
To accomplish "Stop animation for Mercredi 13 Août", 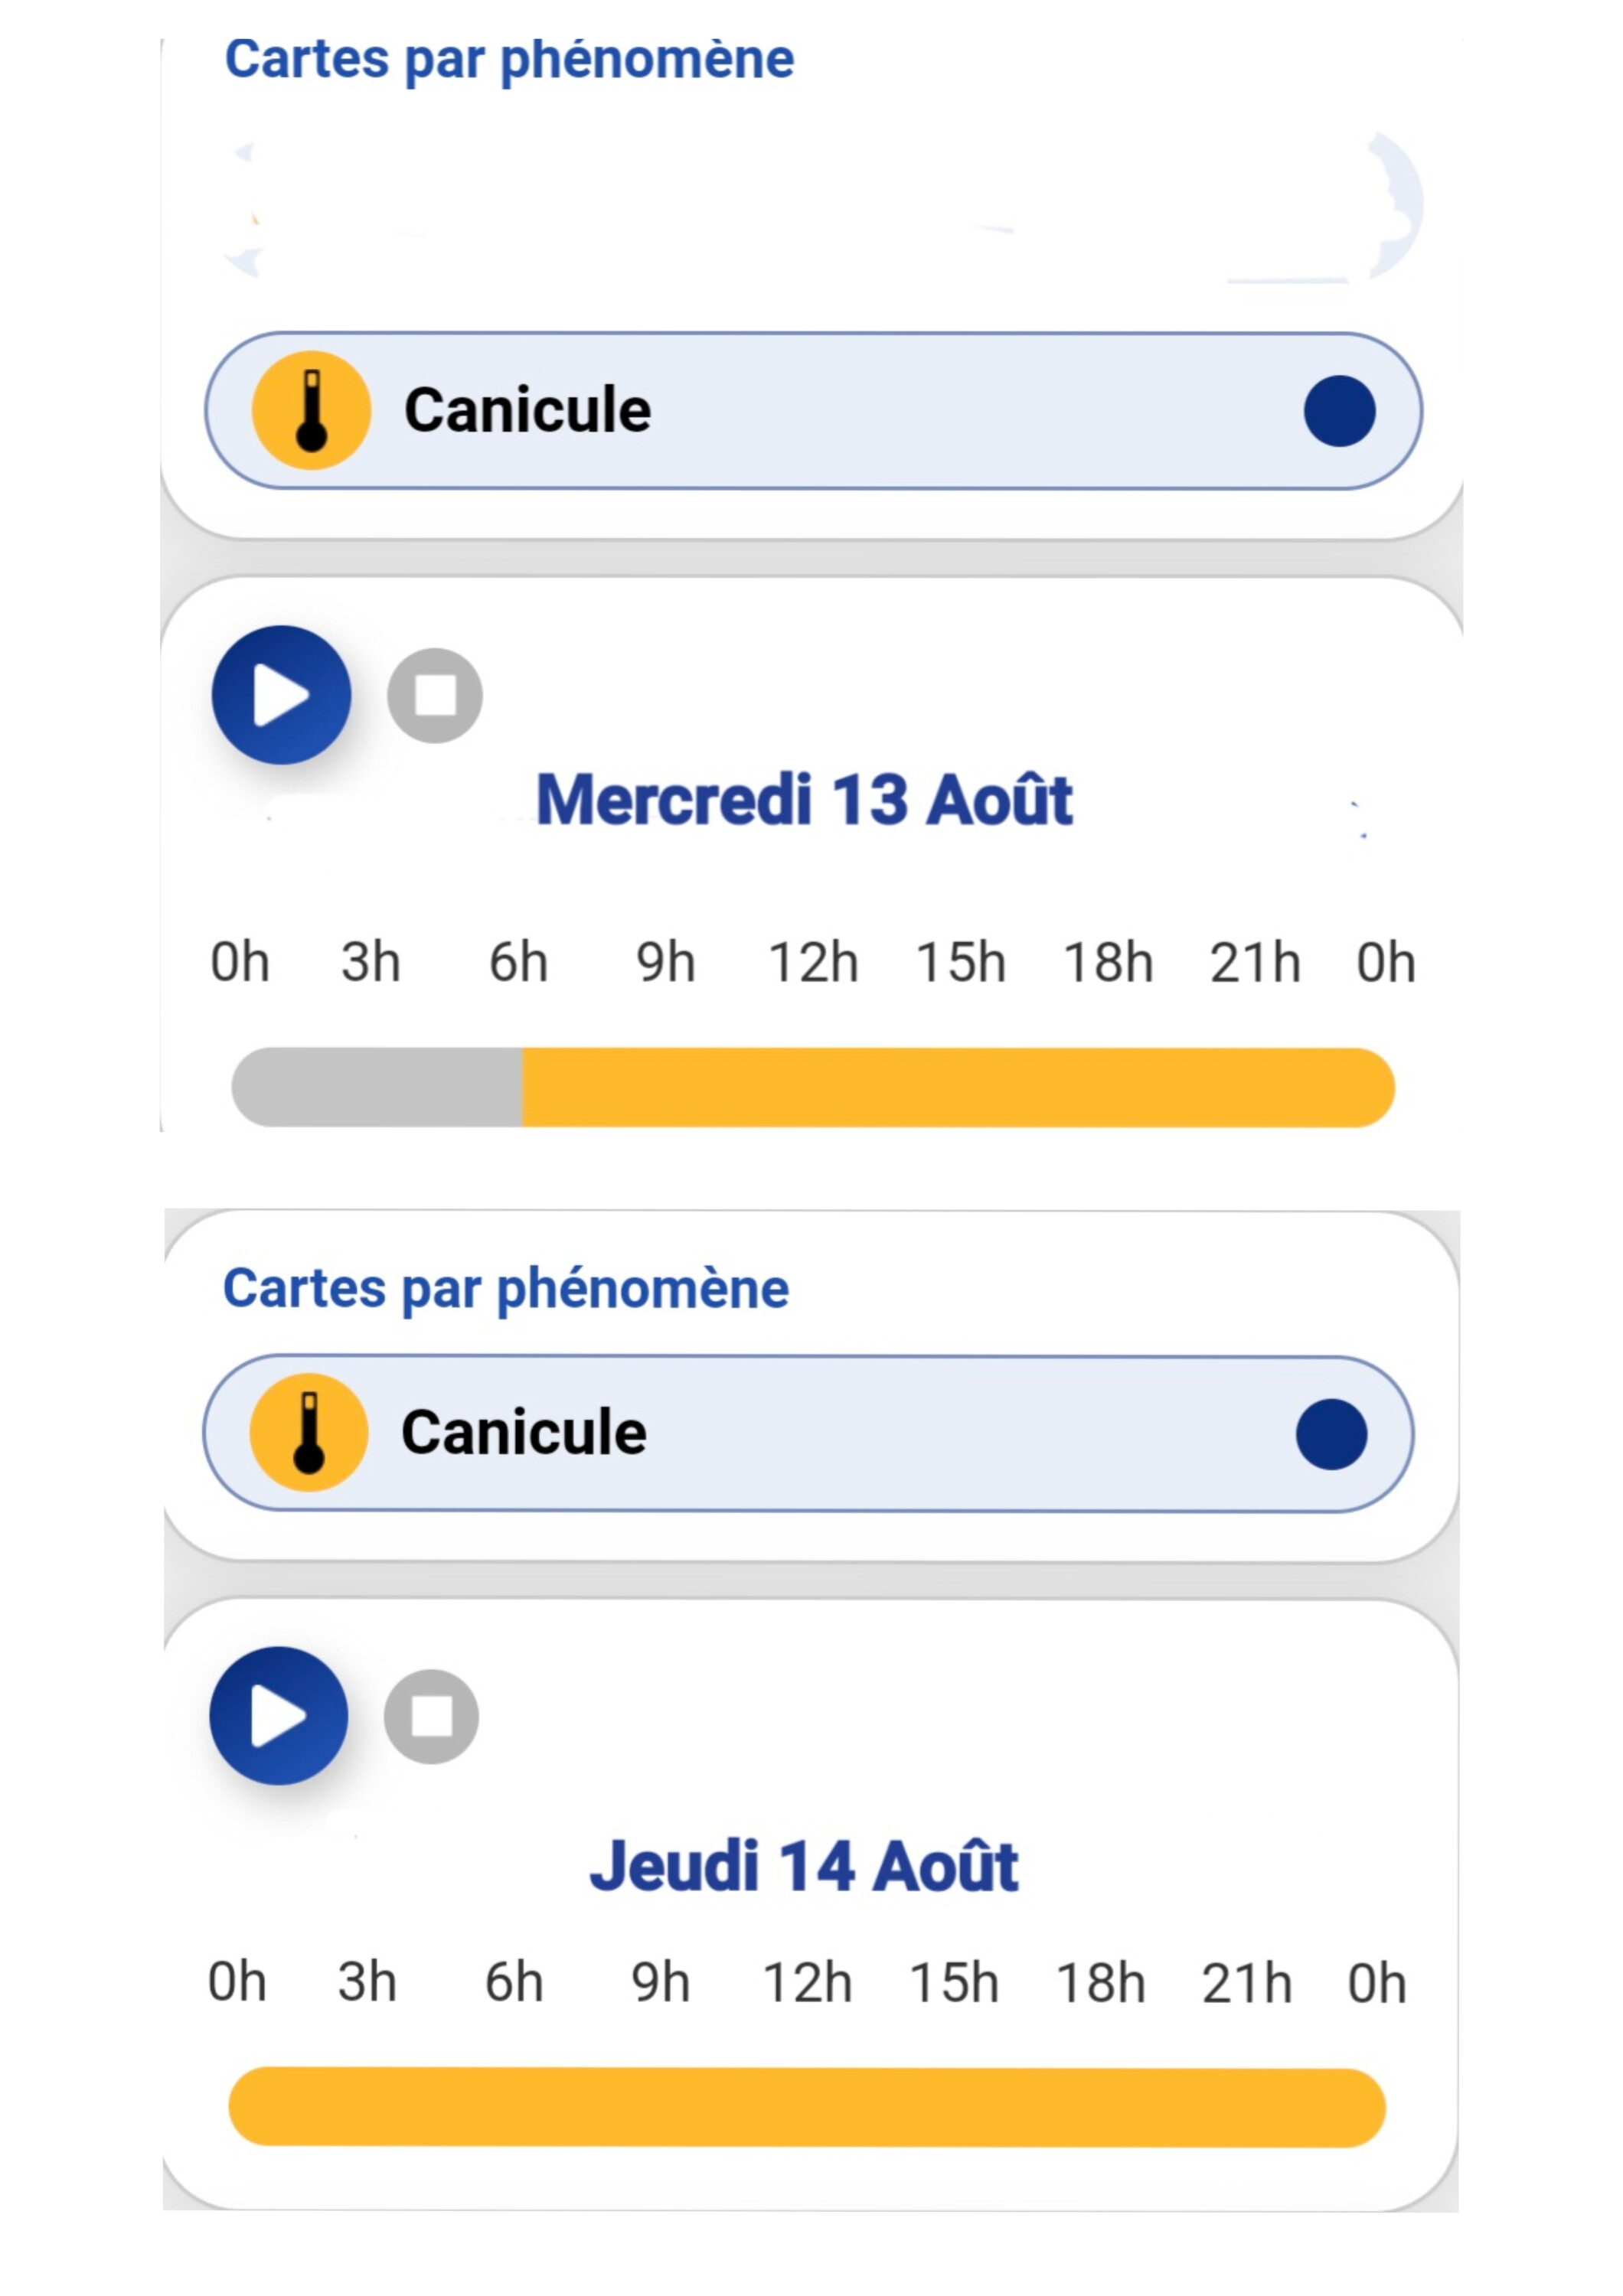I will [435, 696].
